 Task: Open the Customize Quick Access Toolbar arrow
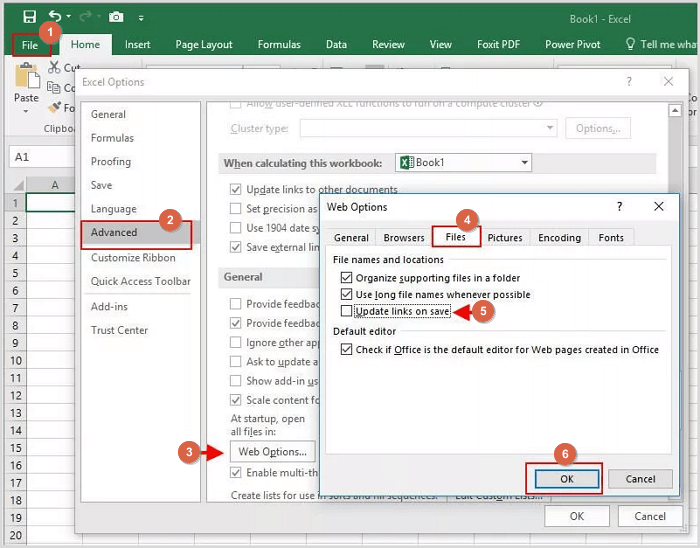[x=141, y=18]
